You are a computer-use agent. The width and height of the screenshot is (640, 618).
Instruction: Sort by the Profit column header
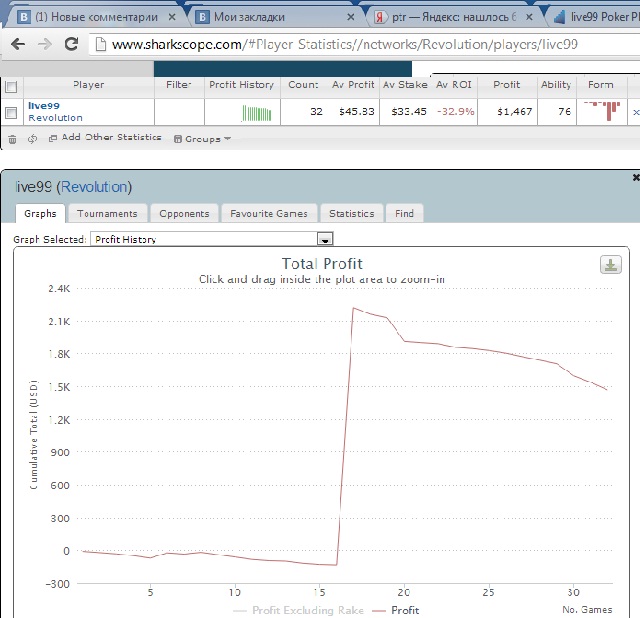(507, 85)
